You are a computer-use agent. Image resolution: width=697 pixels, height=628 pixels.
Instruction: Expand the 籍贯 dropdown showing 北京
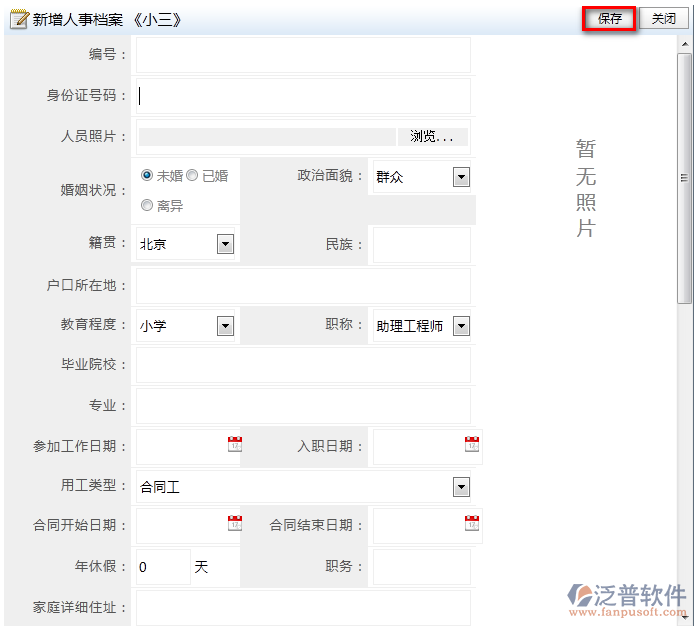click(x=225, y=244)
